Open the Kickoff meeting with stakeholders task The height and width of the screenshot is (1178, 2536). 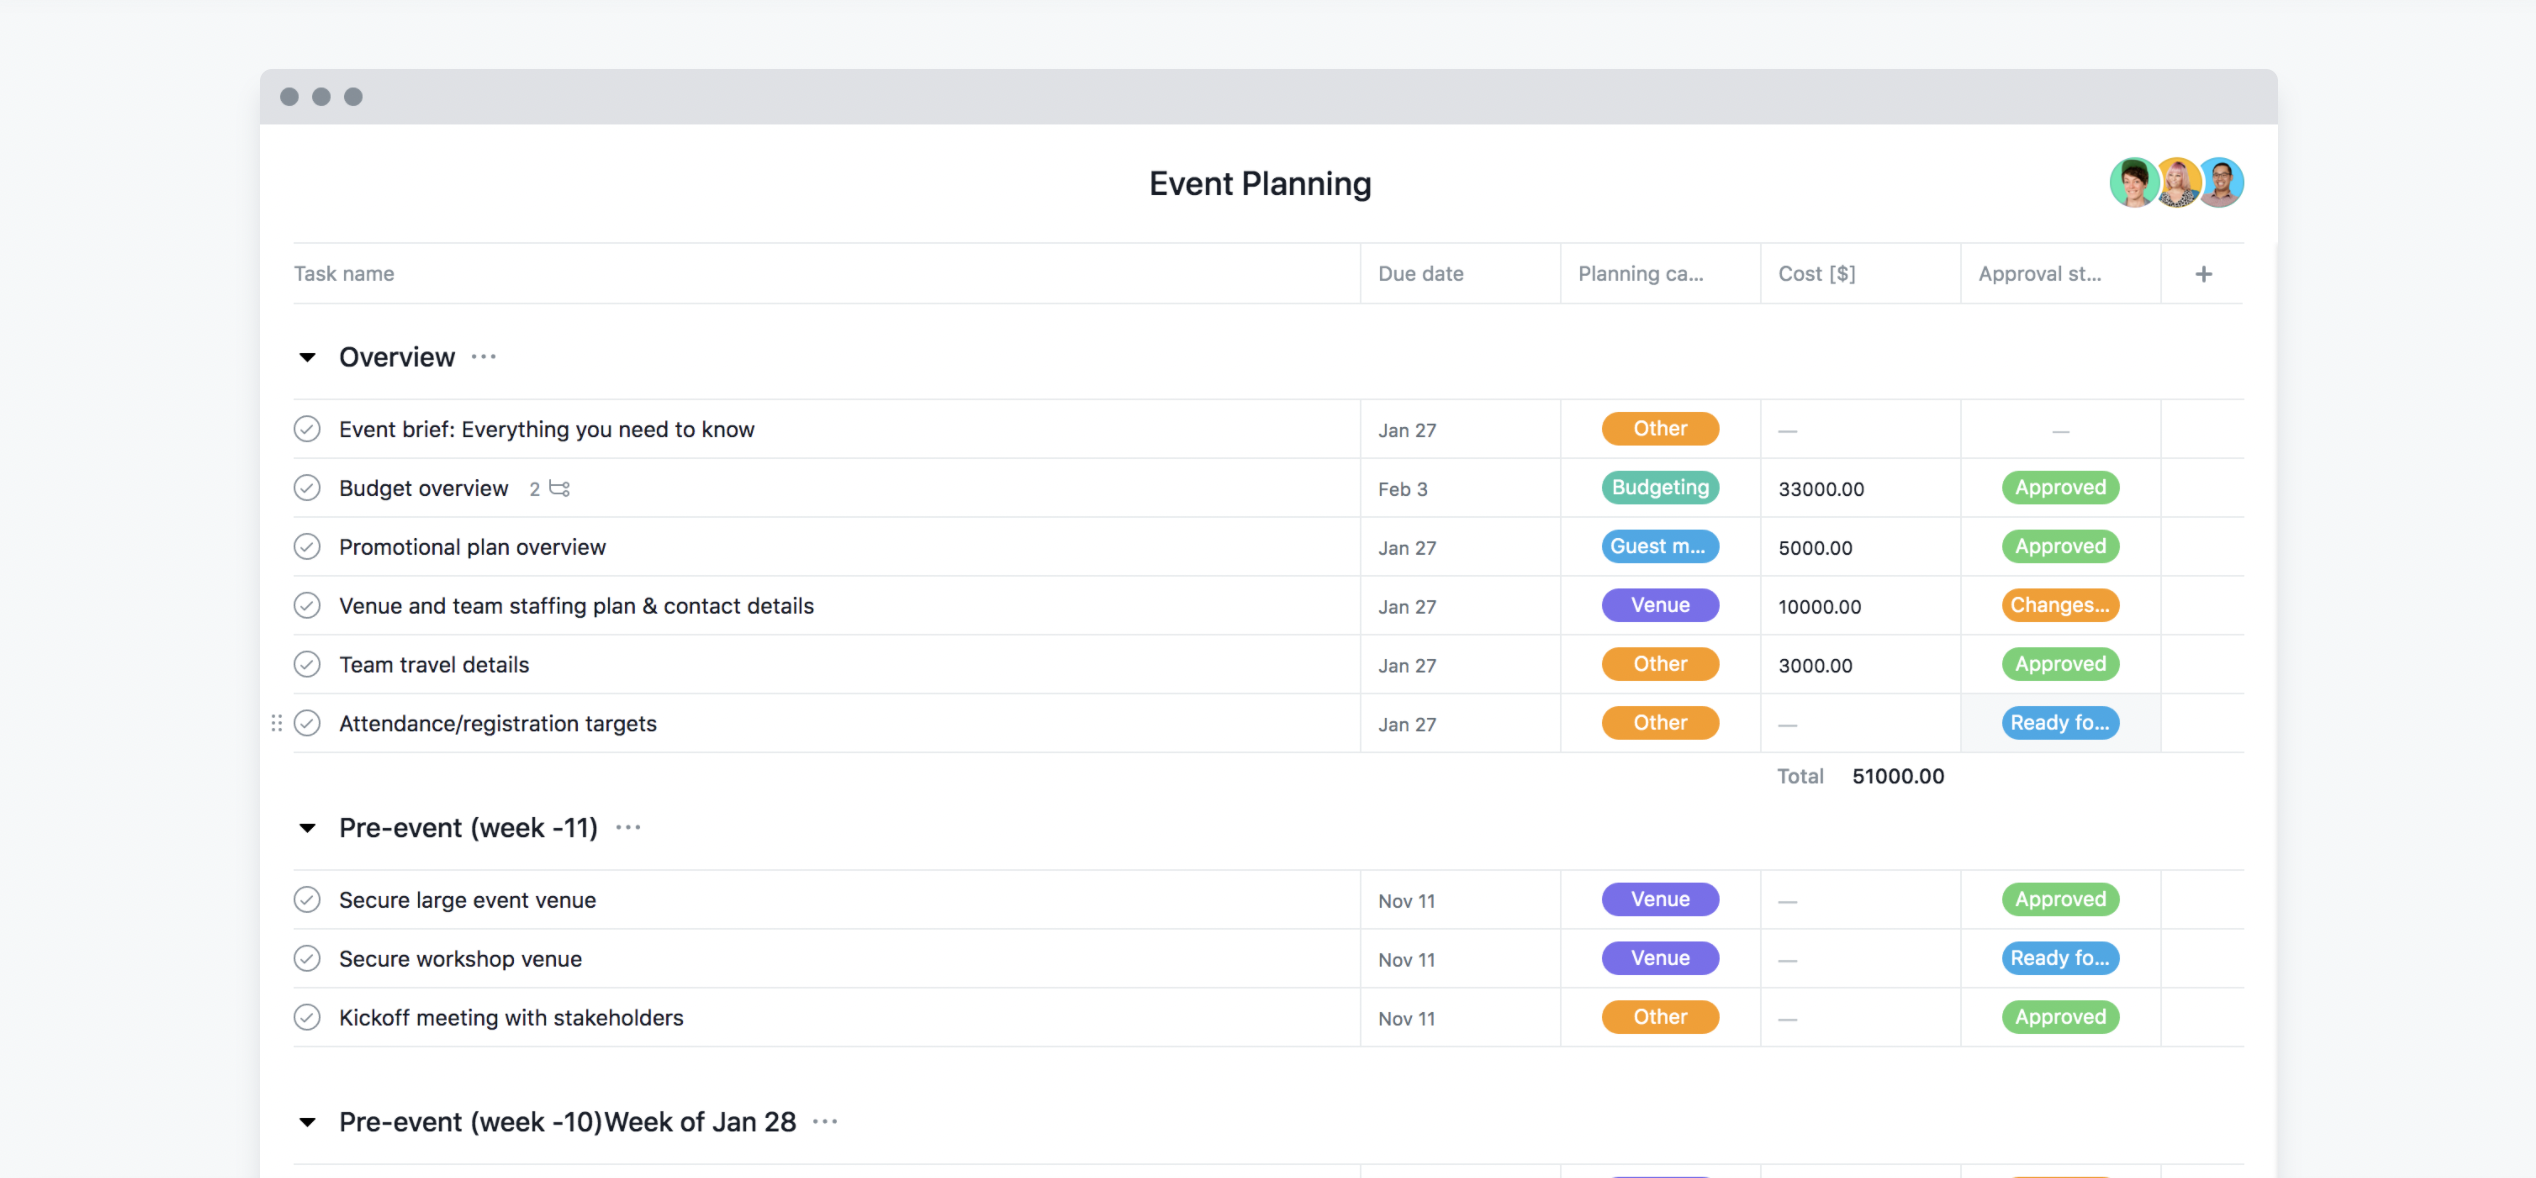(511, 1018)
